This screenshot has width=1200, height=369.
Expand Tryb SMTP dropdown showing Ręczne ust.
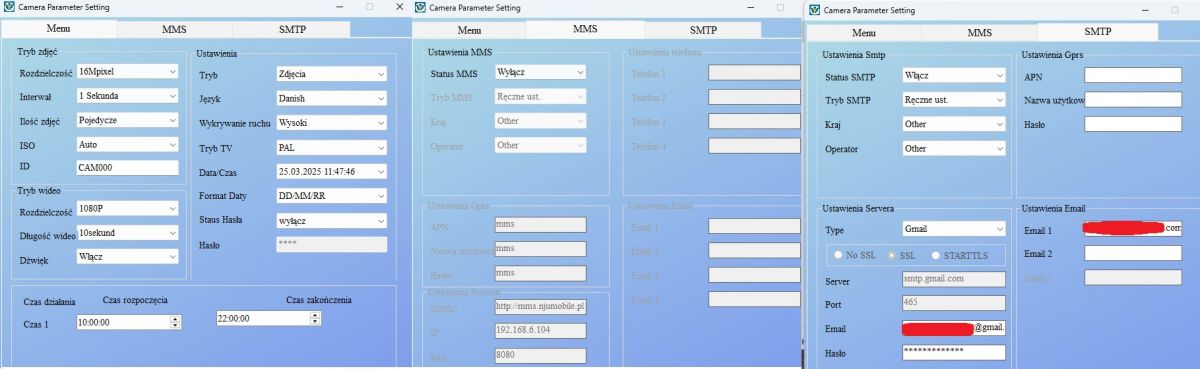(x=954, y=100)
